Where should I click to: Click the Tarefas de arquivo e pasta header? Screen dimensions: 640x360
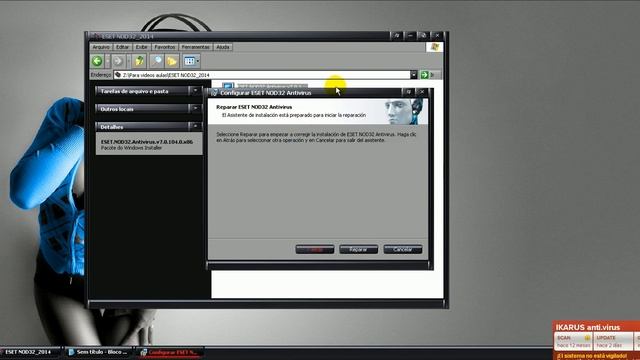(x=134, y=91)
